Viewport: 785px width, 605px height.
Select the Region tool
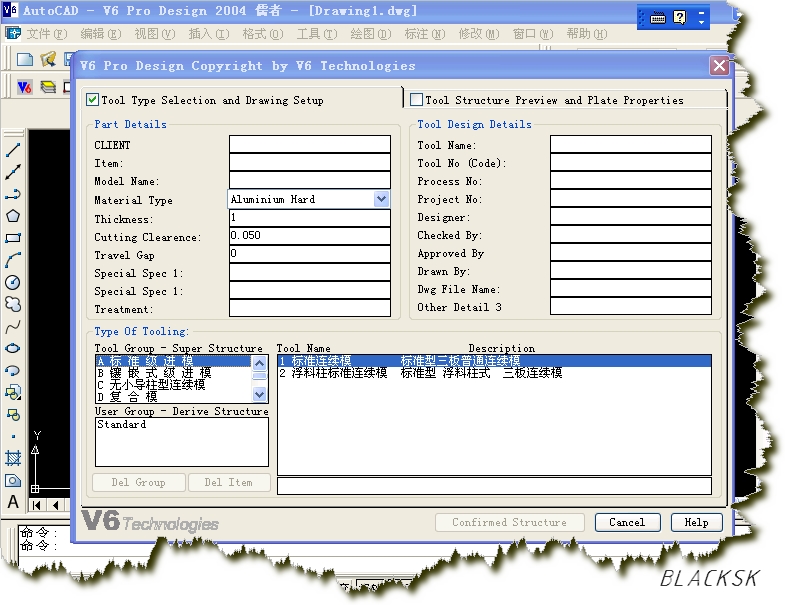13,481
